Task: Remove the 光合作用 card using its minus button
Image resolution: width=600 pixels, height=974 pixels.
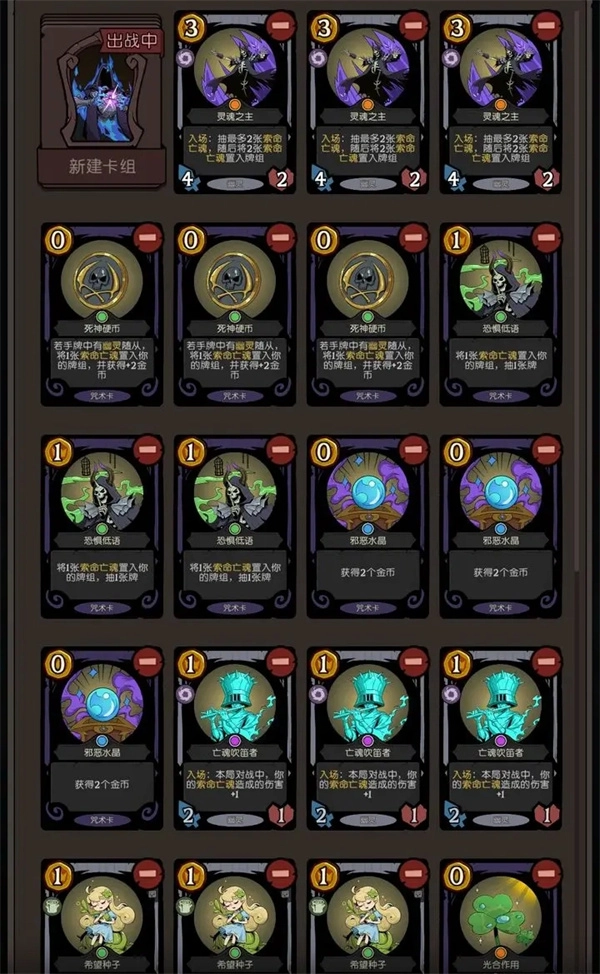Action: point(546,874)
